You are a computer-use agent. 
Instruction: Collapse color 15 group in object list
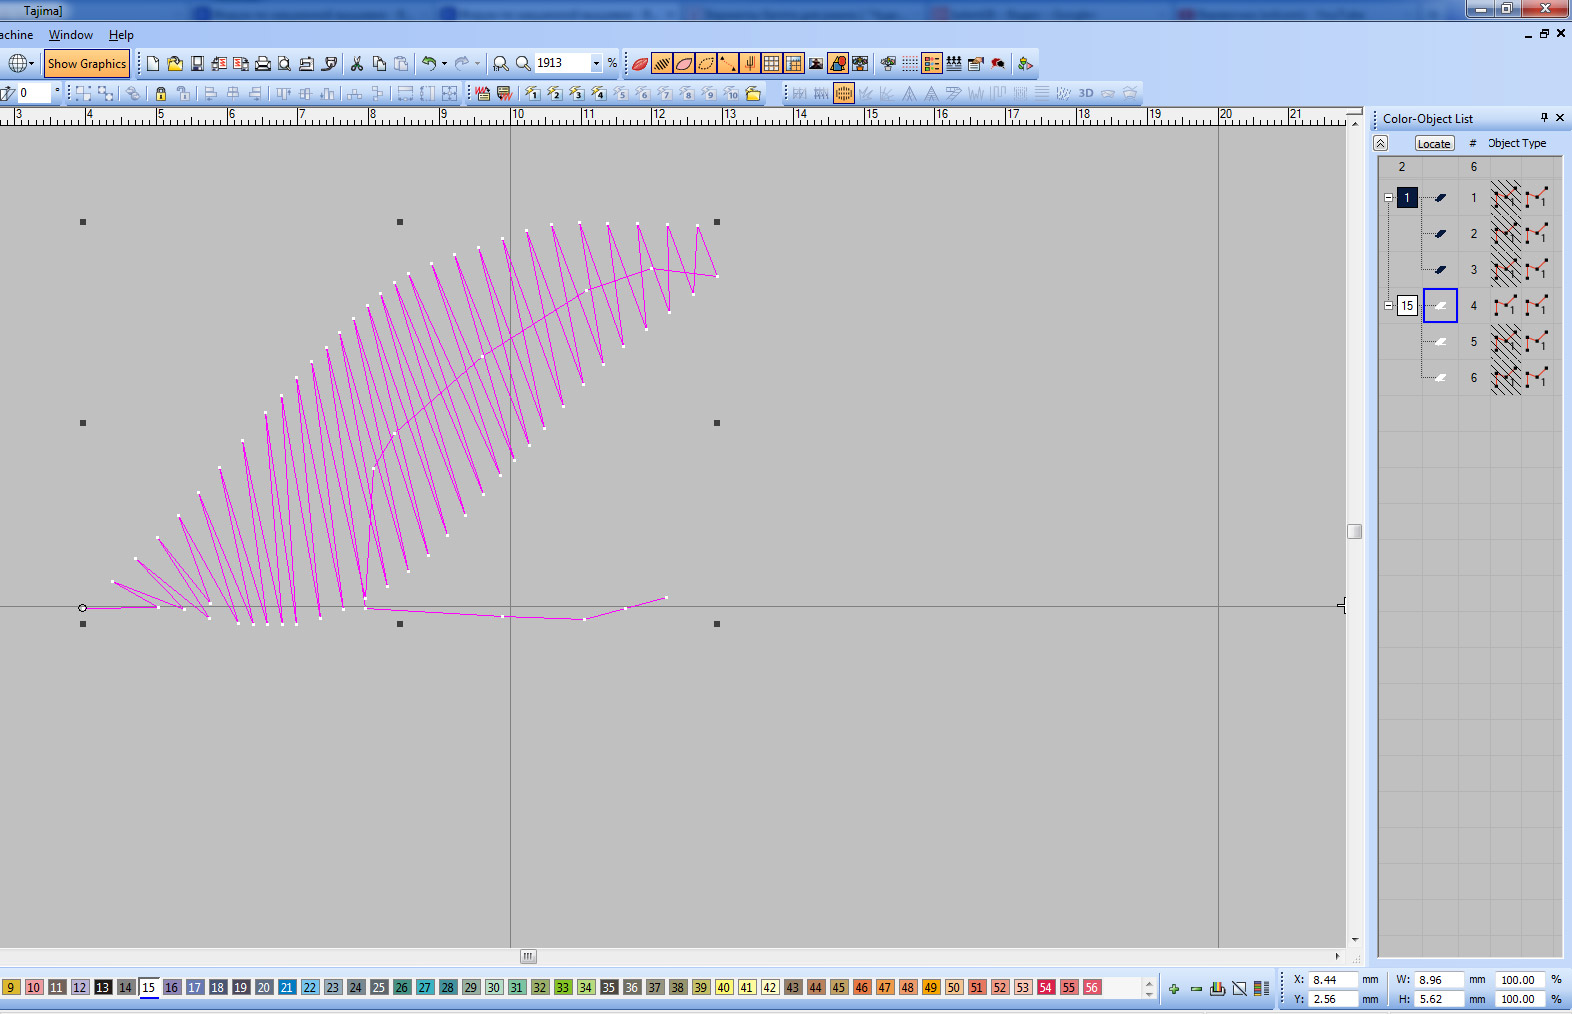coord(1388,306)
